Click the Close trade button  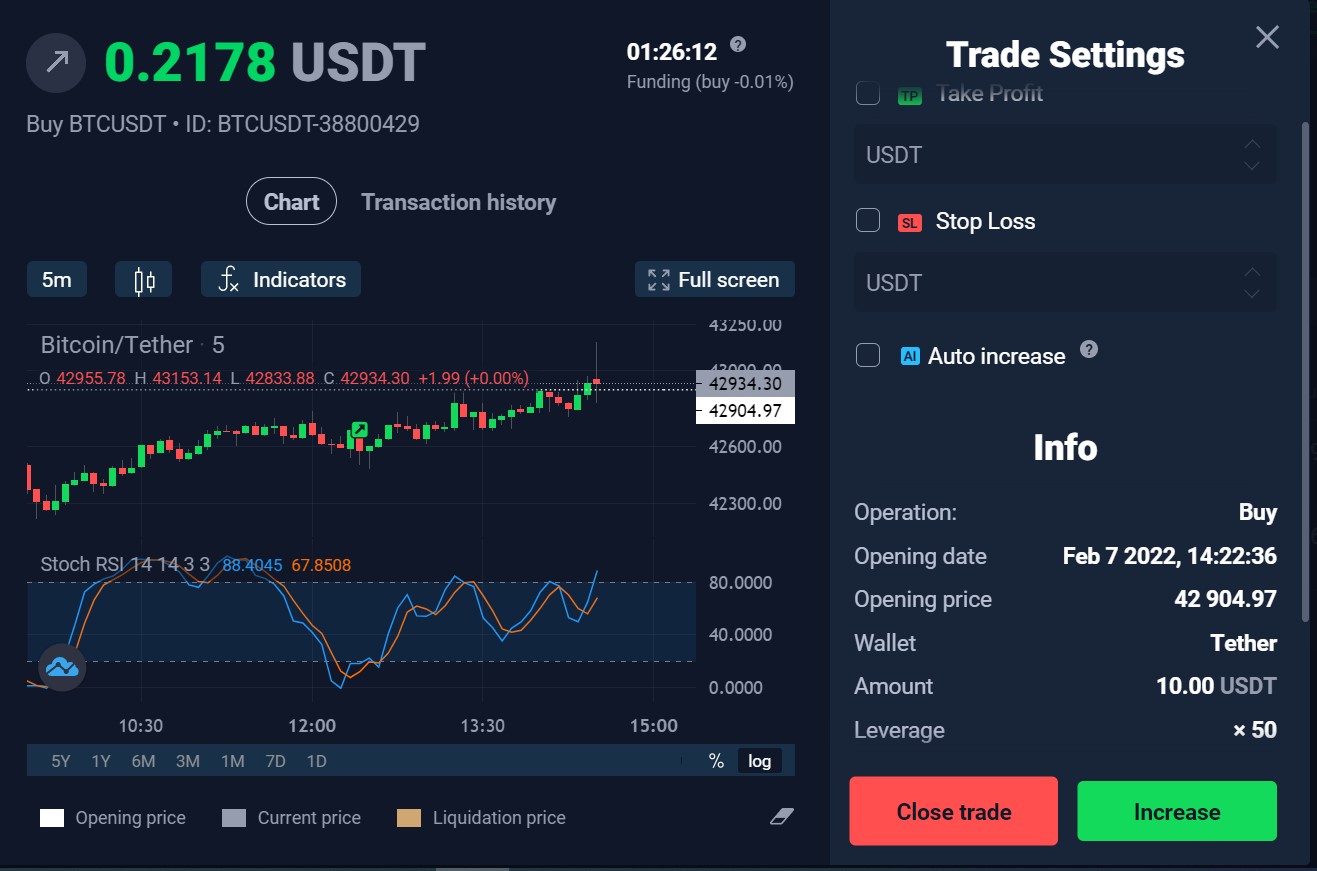(x=954, y=811)
